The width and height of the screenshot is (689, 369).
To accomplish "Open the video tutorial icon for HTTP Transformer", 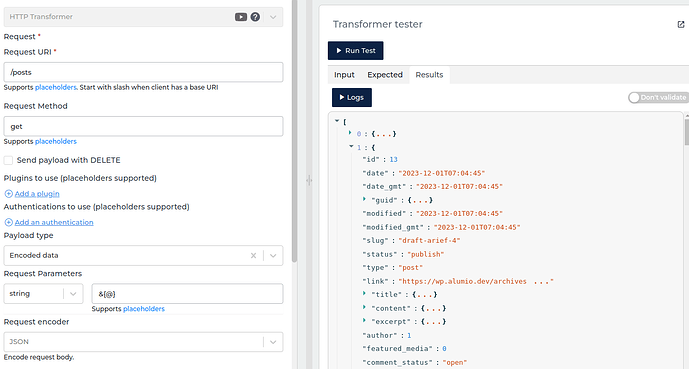I will coord(241,17).
